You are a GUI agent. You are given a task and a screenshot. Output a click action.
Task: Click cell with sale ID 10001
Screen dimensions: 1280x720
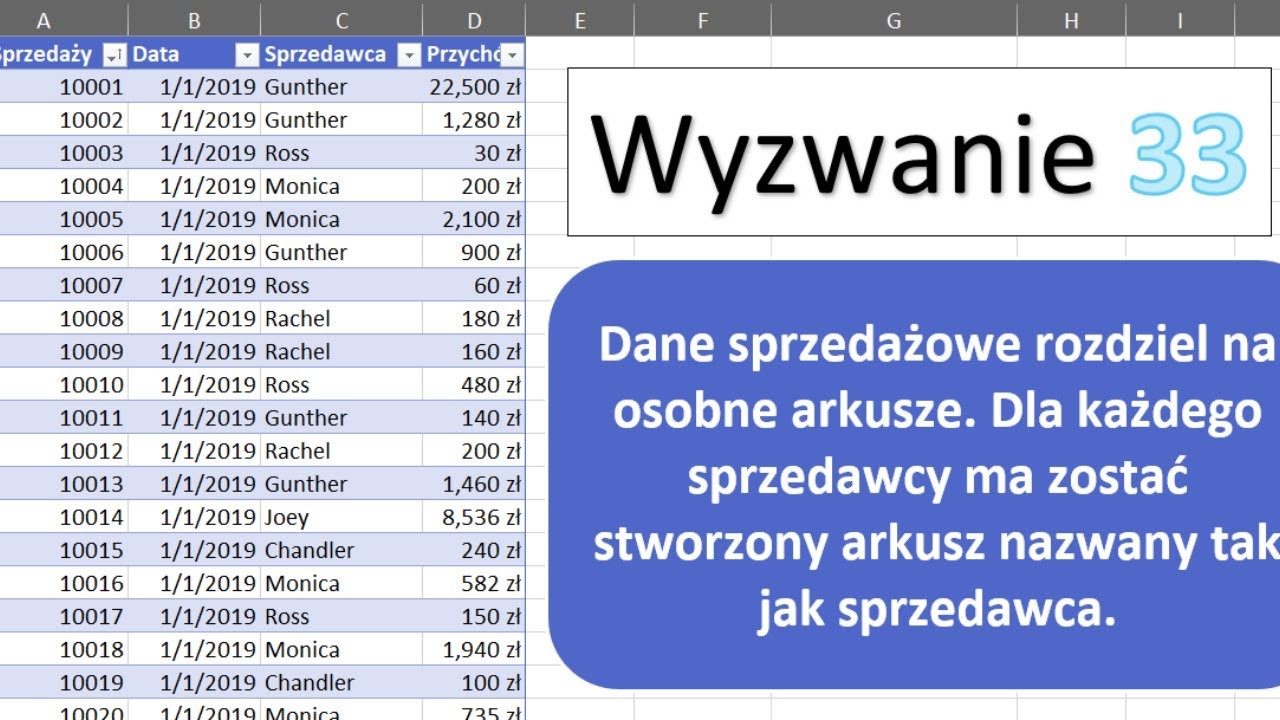coord(64,87)
